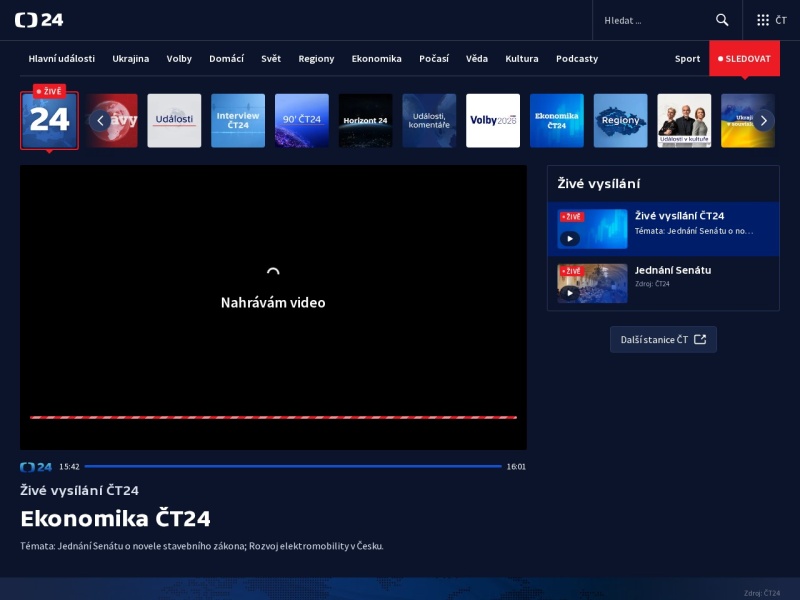
Task: Open the Ekonomika ČT24 show tile
Action: (x=557, y=120)
